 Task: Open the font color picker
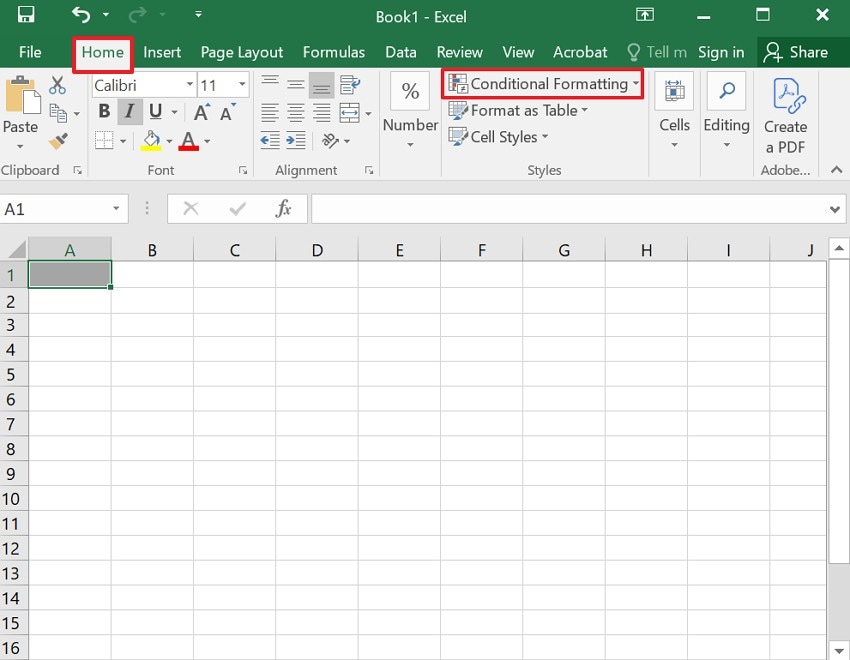pyautogui.click(x=207, y=141)
